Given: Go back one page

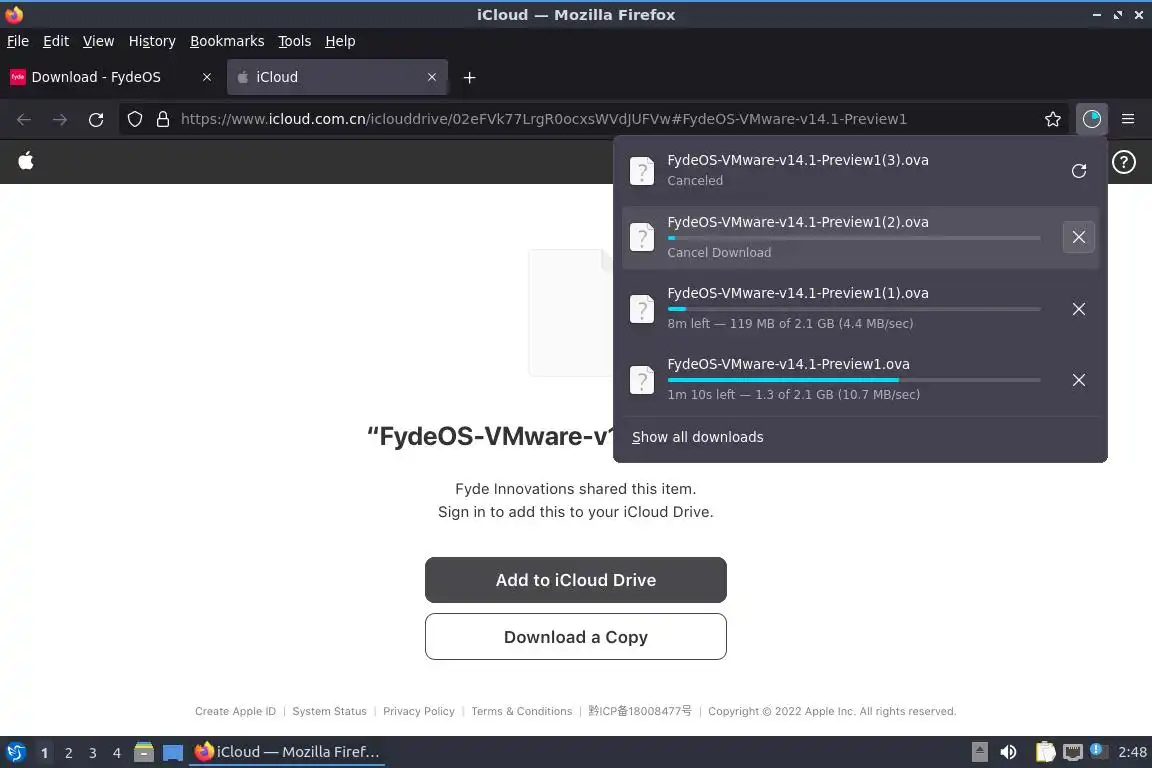Looking at the screenshot, I should tap(24, 119).
